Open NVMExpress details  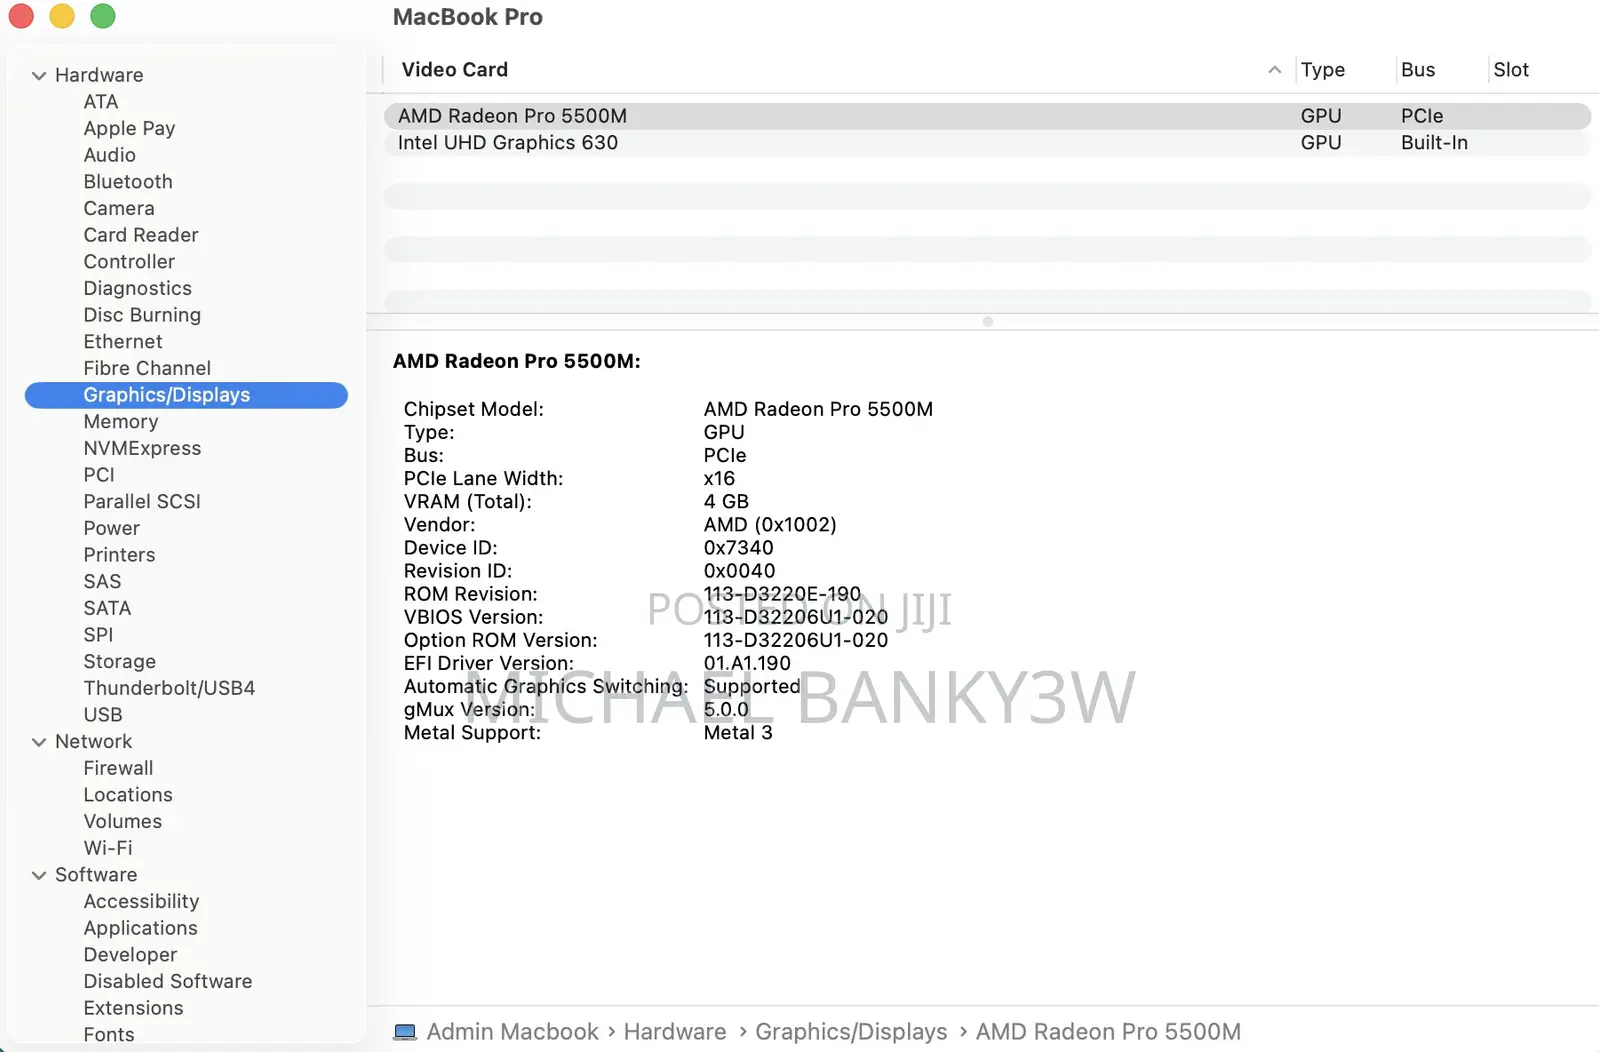142,449
